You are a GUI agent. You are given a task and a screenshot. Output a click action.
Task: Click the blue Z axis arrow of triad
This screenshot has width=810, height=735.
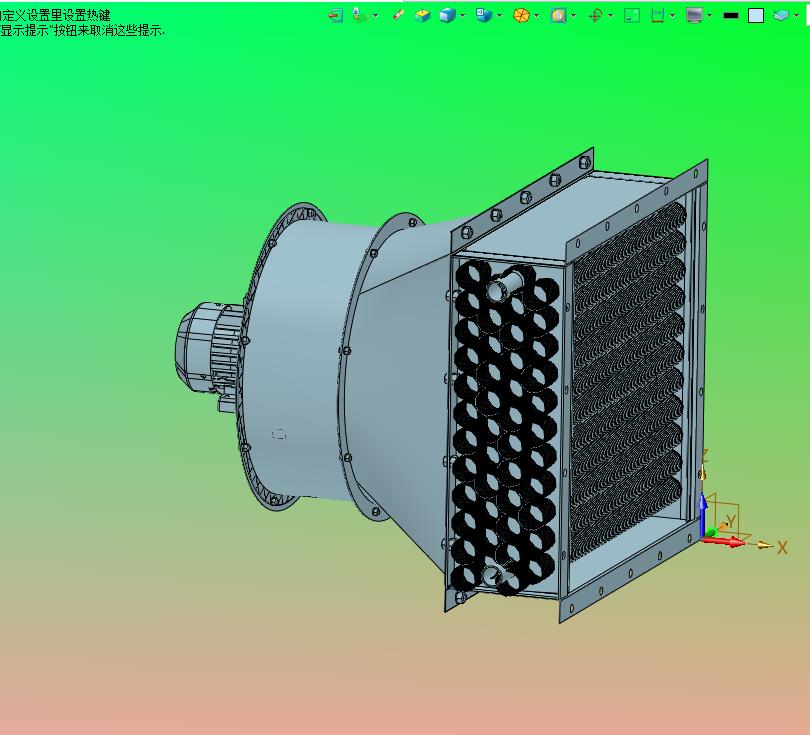[703, 515]
